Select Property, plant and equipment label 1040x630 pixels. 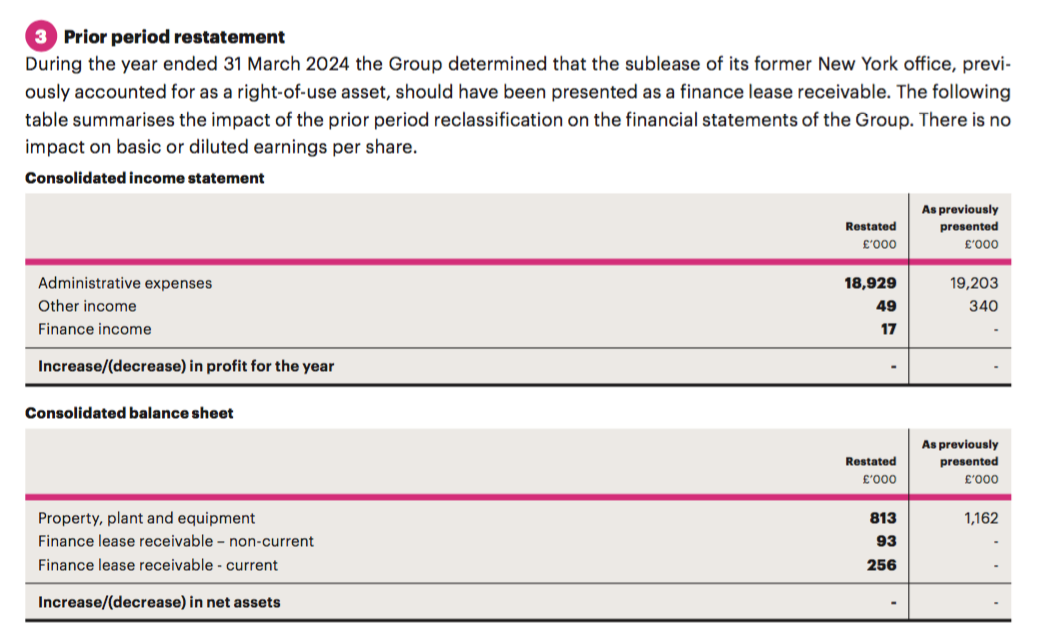click(147, 518)
